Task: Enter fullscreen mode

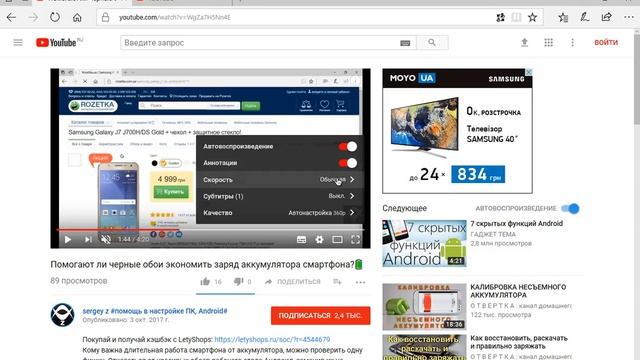Action: (x=355, y=240)
